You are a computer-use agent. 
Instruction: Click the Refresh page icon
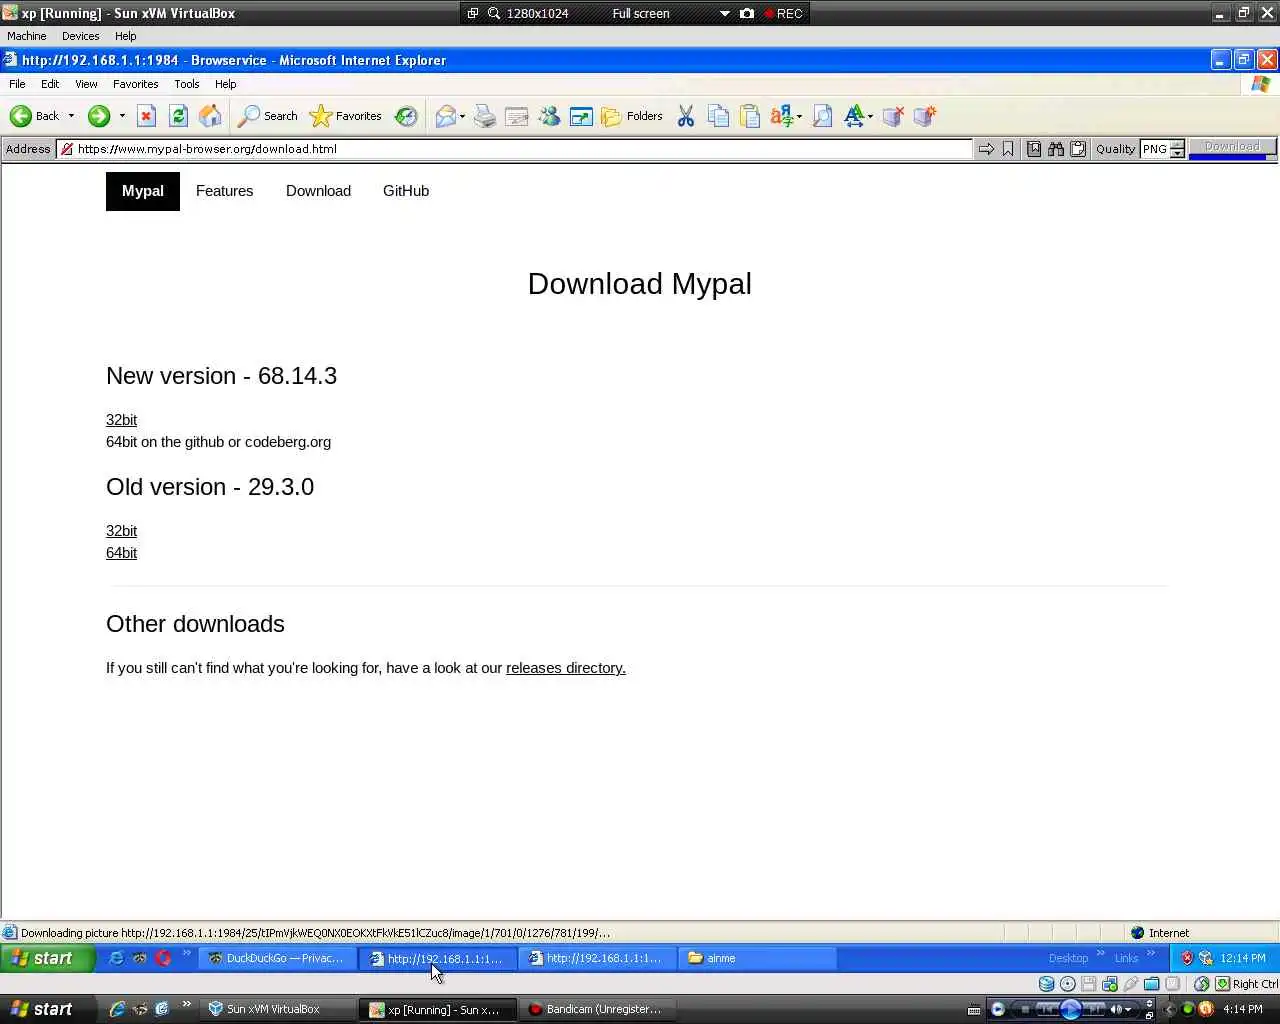pos(178,116)
